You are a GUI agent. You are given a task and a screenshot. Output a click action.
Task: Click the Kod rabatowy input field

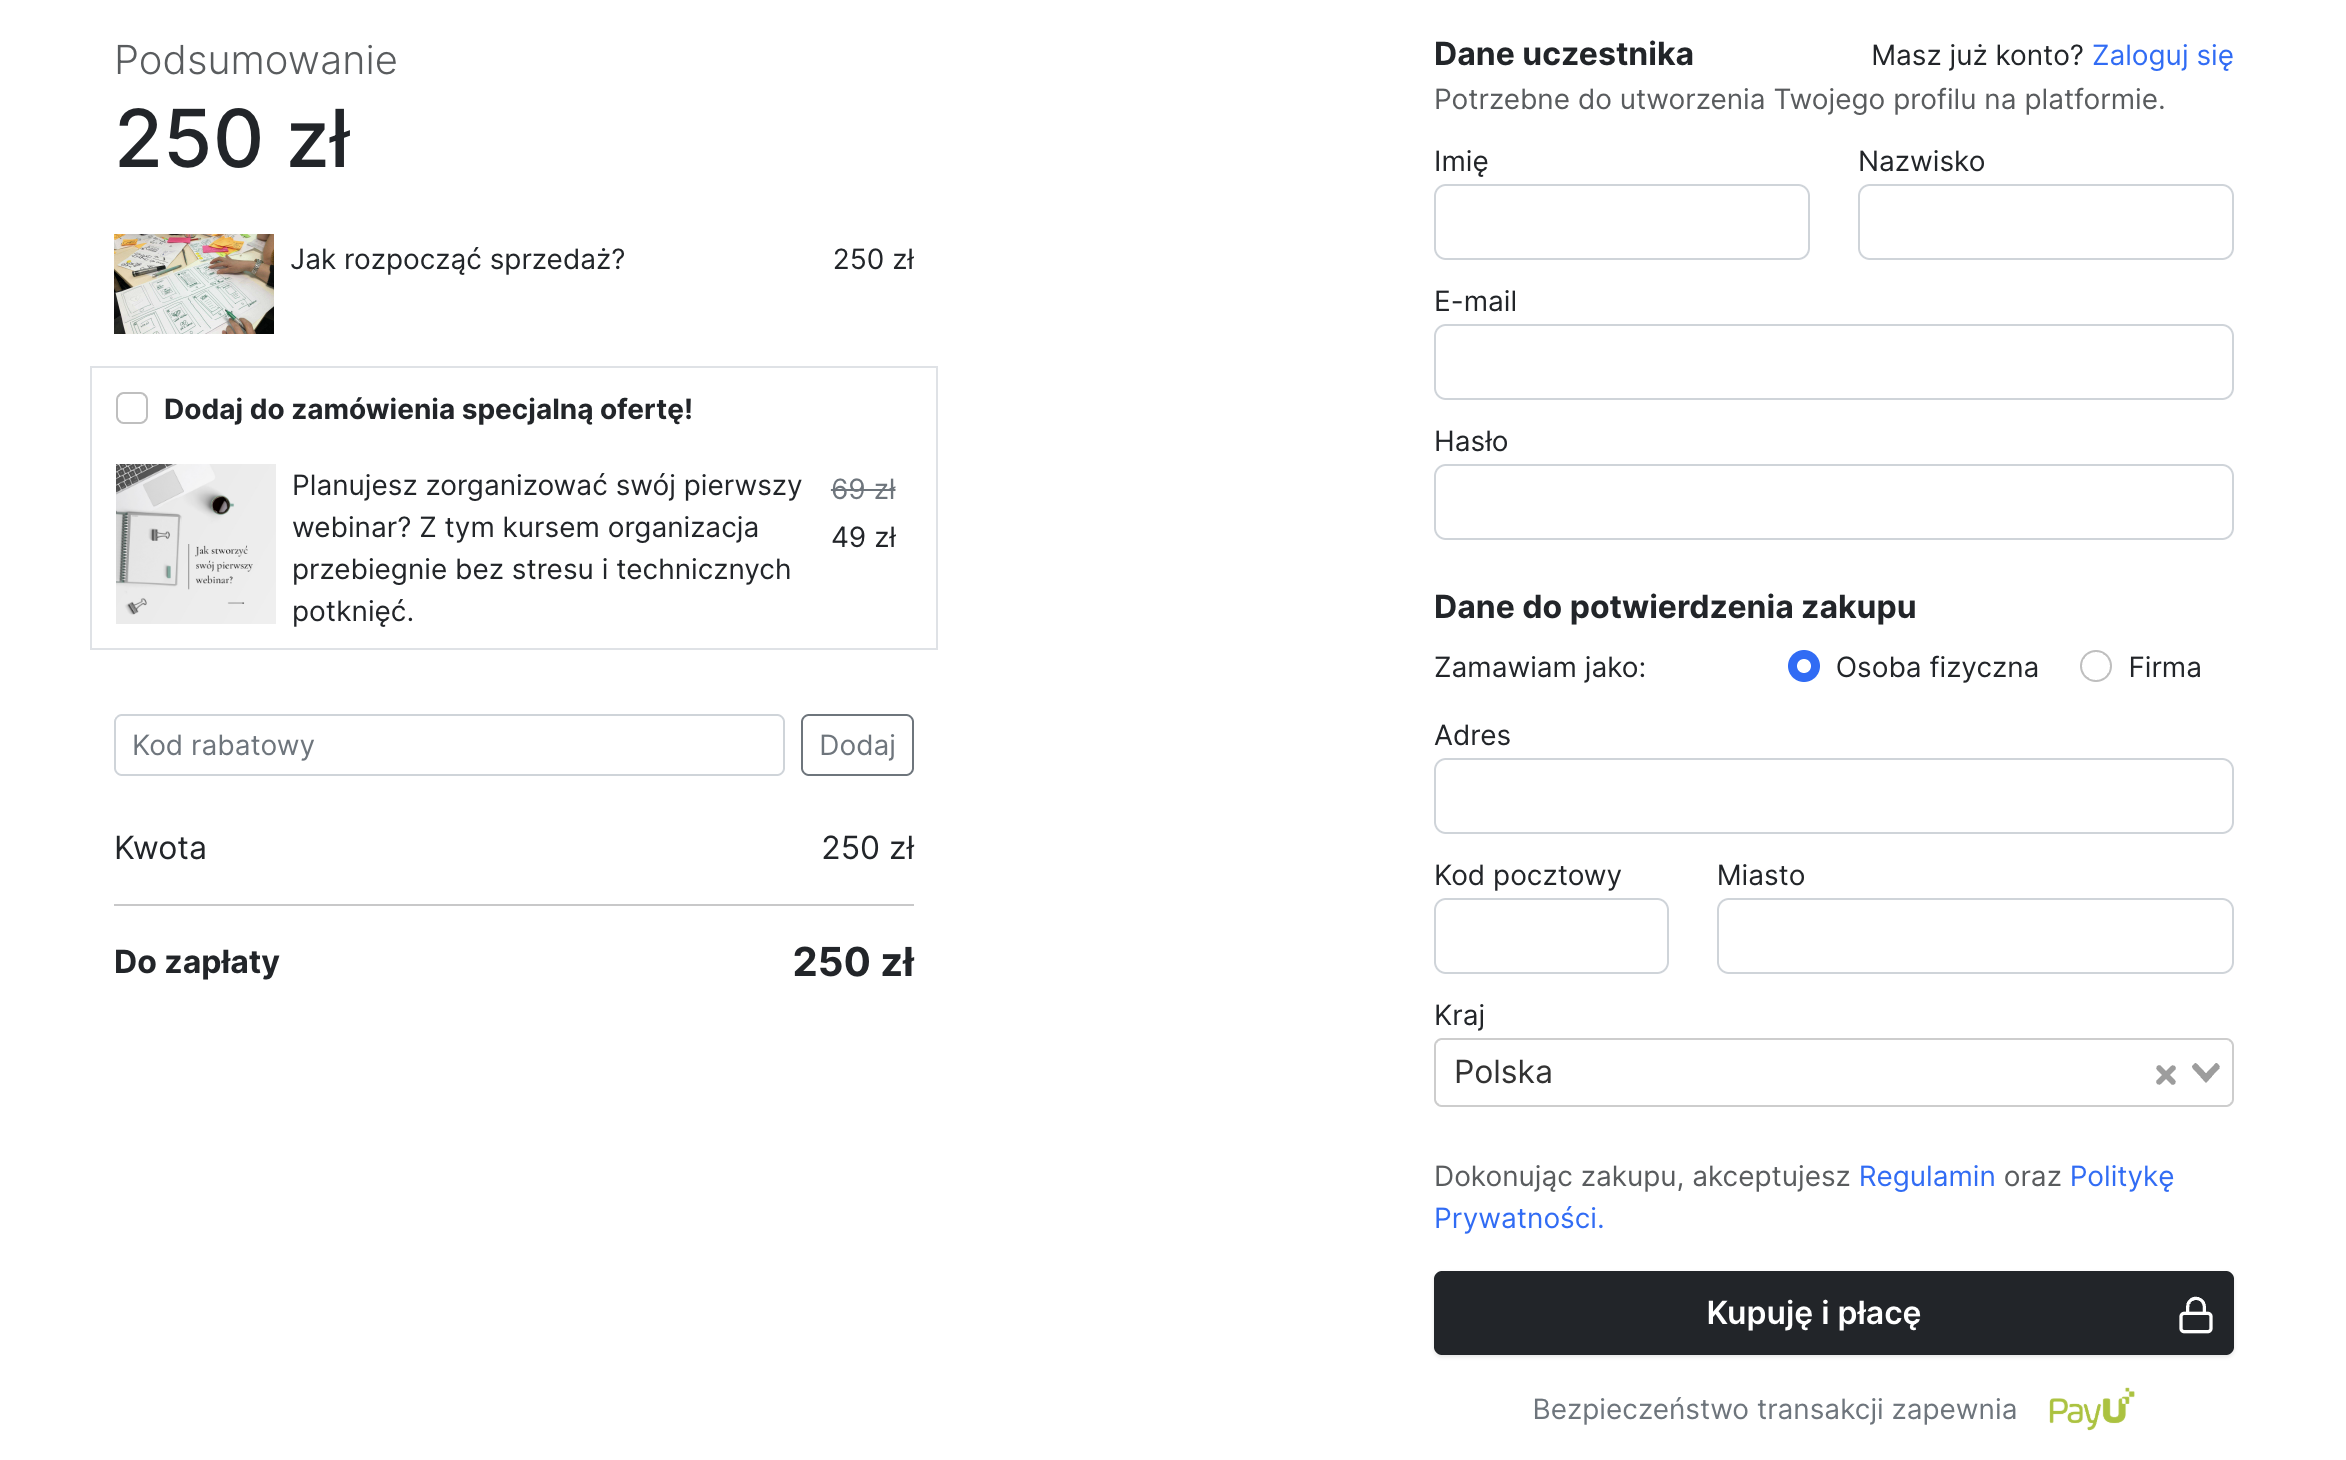[x=449, y=745]
